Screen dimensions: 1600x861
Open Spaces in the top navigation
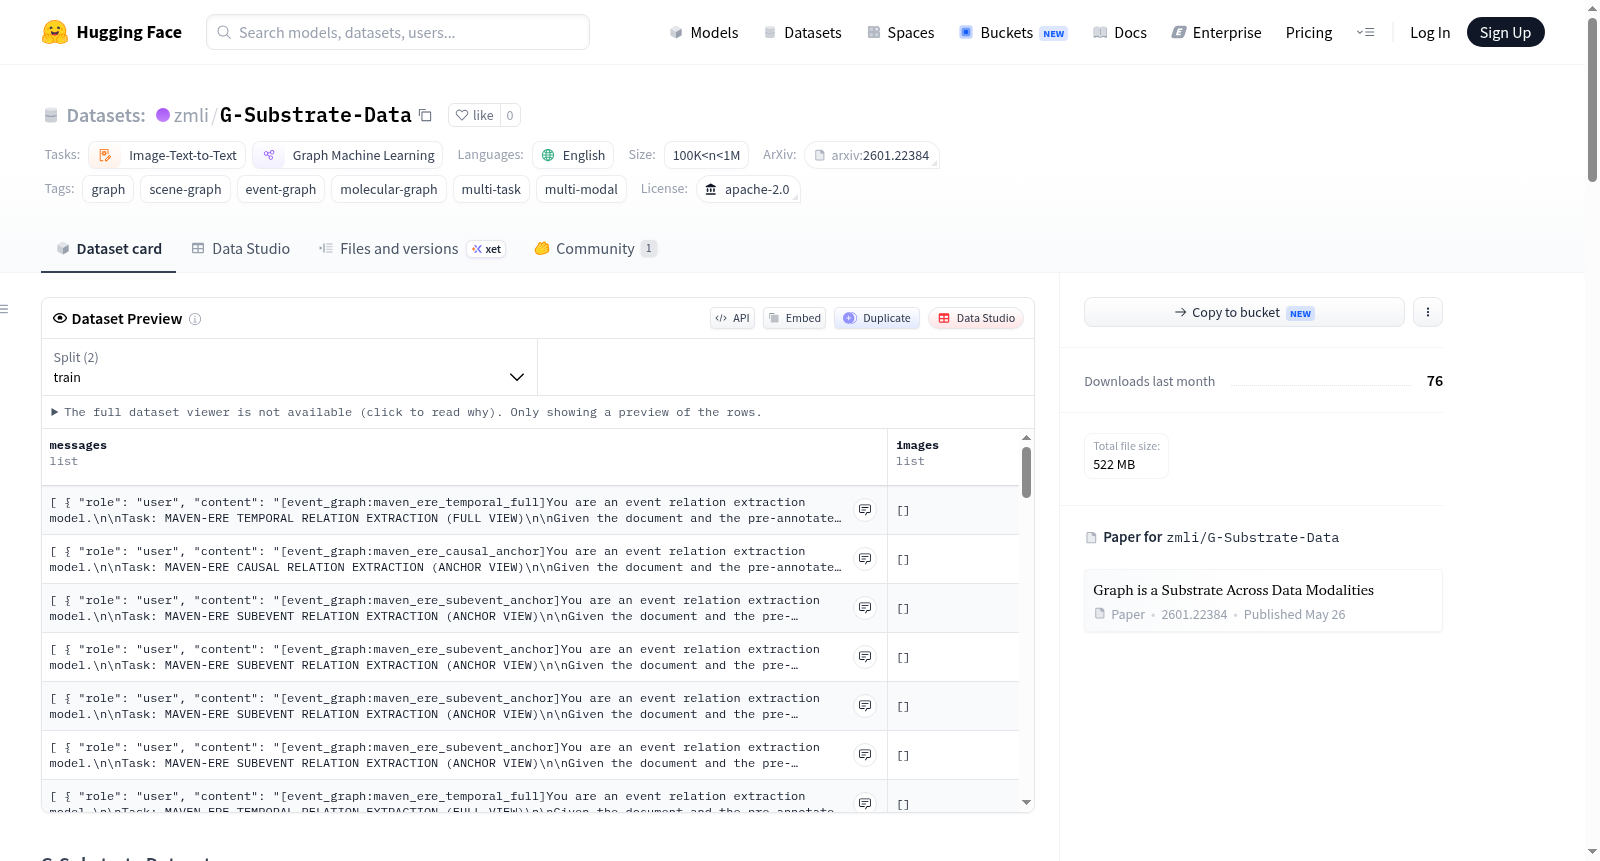point(901,32)
